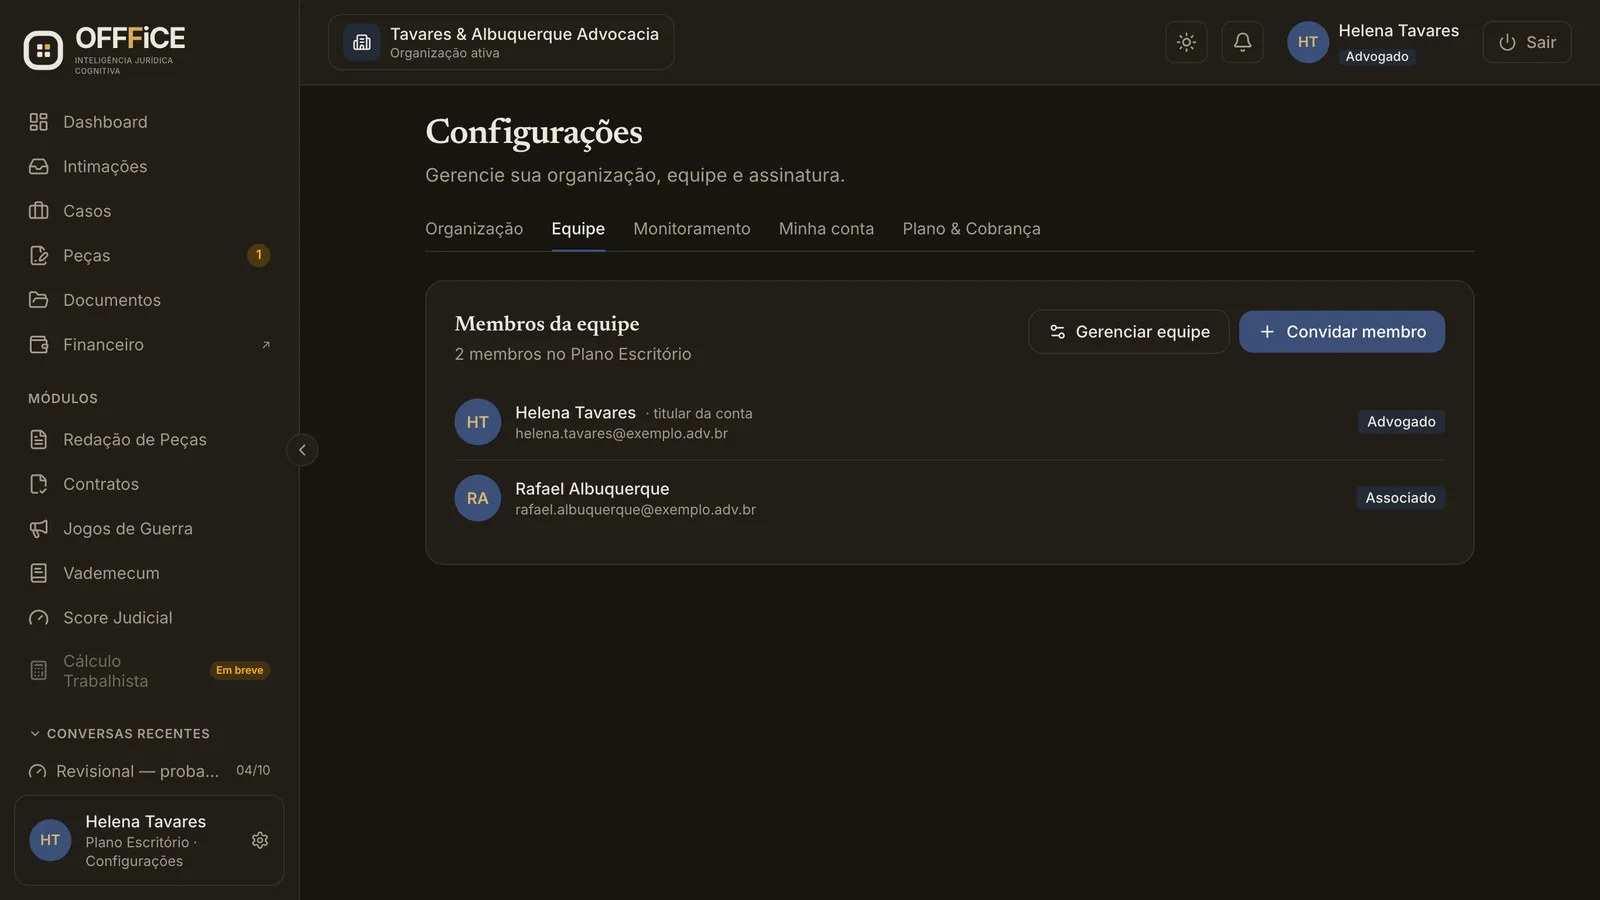Open Intimações inbox icon
This screenshot has width=1600, height=900.
39,167
